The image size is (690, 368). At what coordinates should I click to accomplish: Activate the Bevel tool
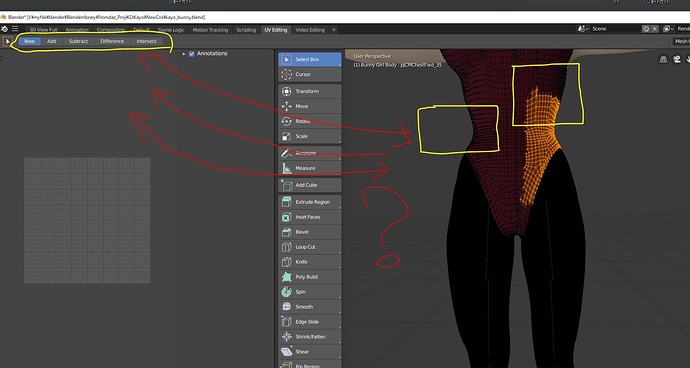tap(309, 232)
